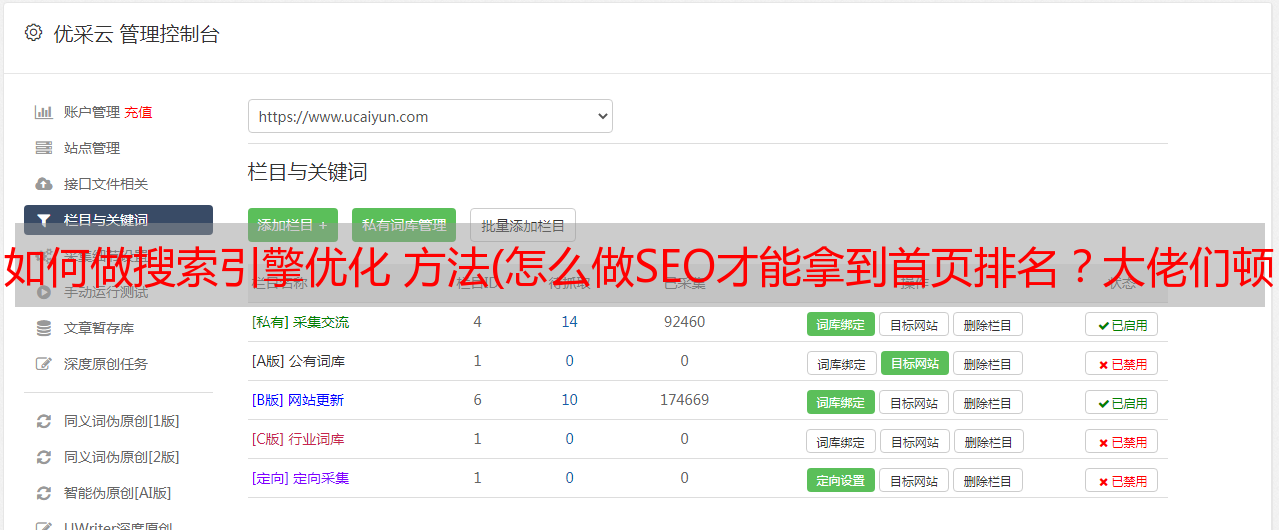Click the 批量添加栏目 button
Viewport: 1279px width, 530px height.
pyautogui.click(x=523, y=225)
